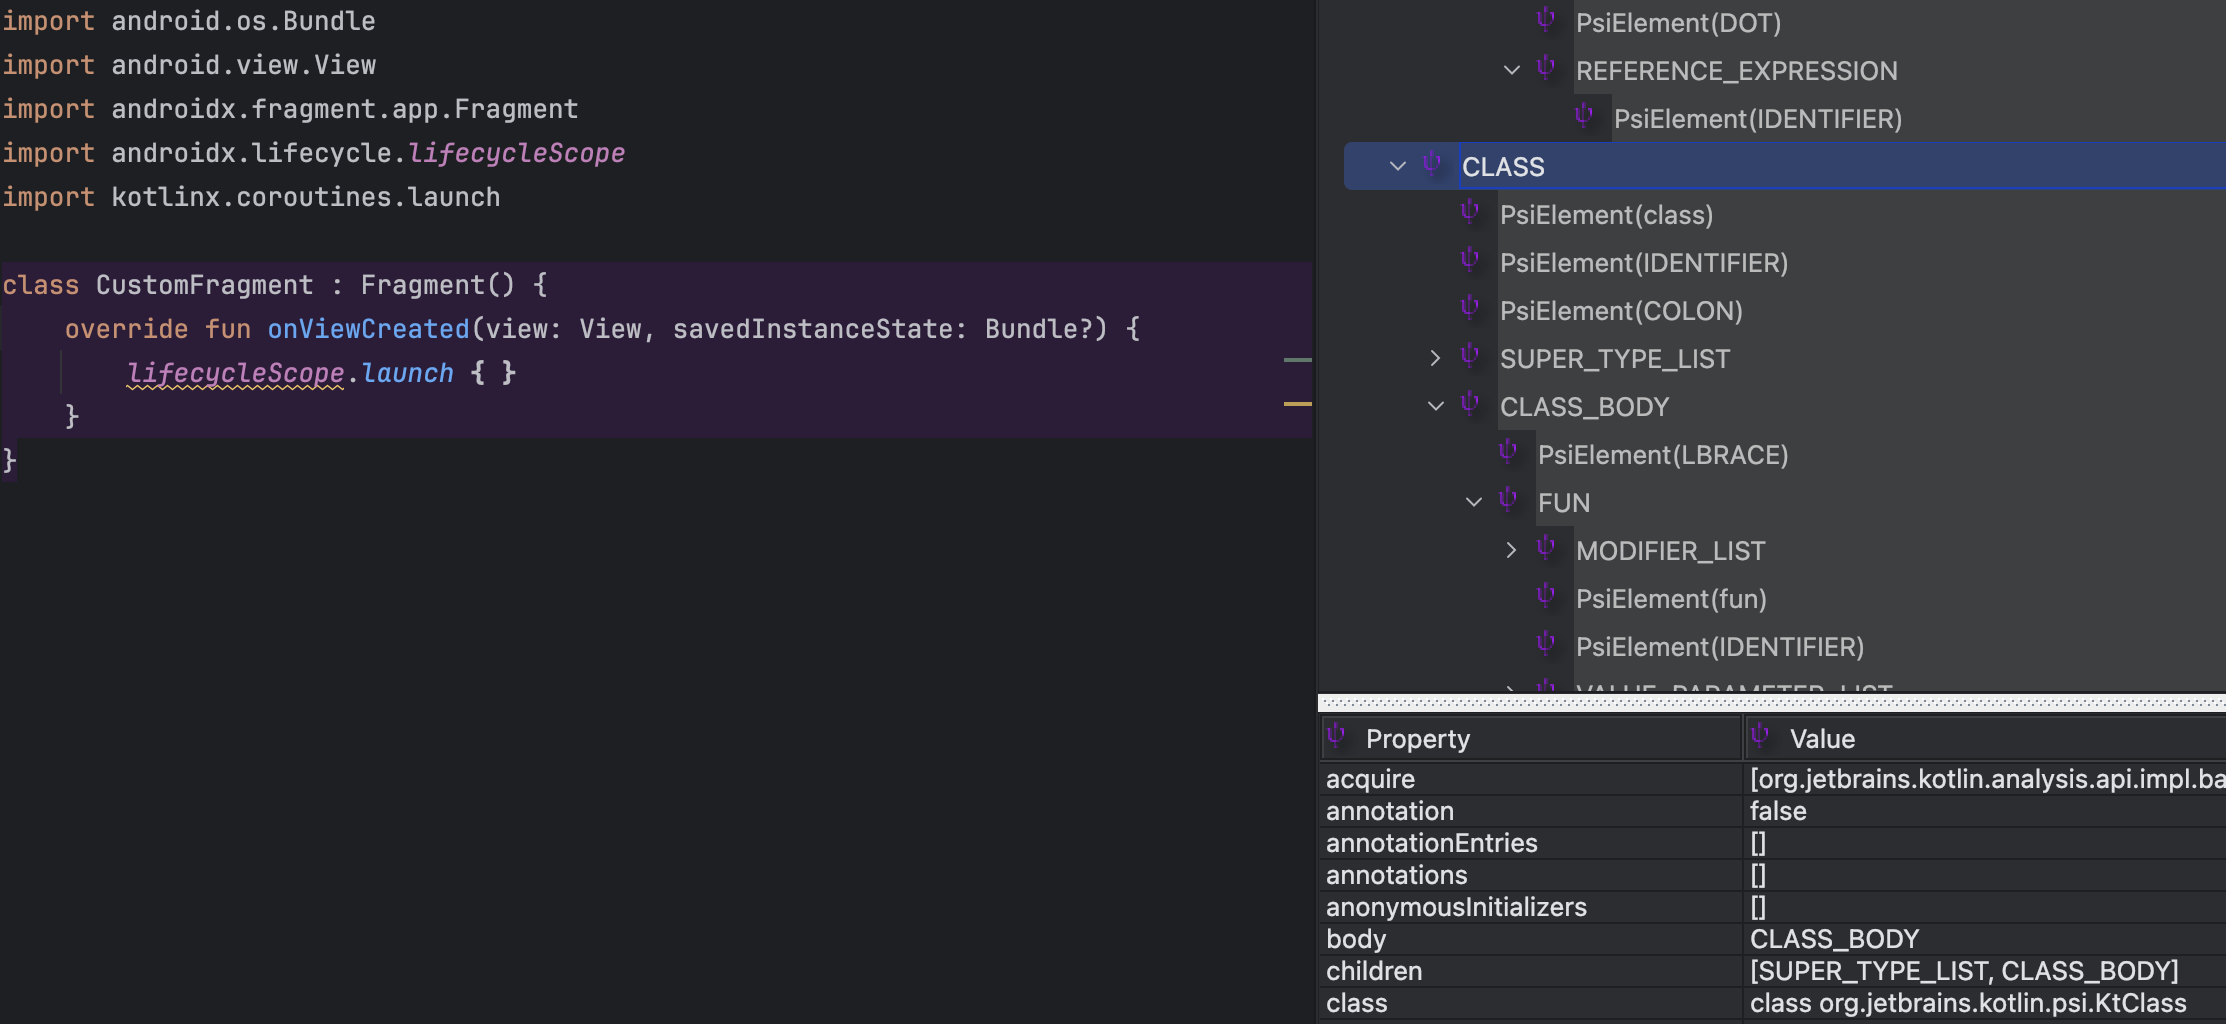The image size is (2226, 1024).
Task: Click the Fragment() supertype in the class declaration
Action: tap(437, 285)
